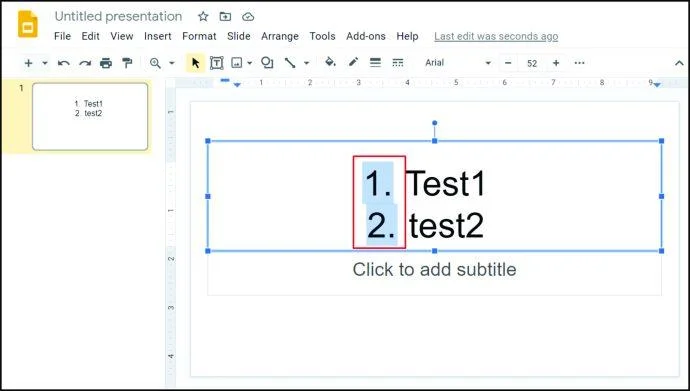Select the Text box tool

(x=216, y=63)
